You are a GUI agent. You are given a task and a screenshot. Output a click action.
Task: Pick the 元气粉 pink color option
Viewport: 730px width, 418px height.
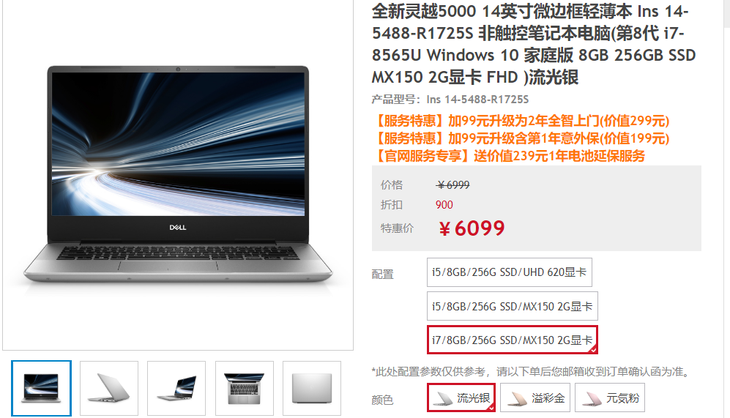tap(610, 398)
